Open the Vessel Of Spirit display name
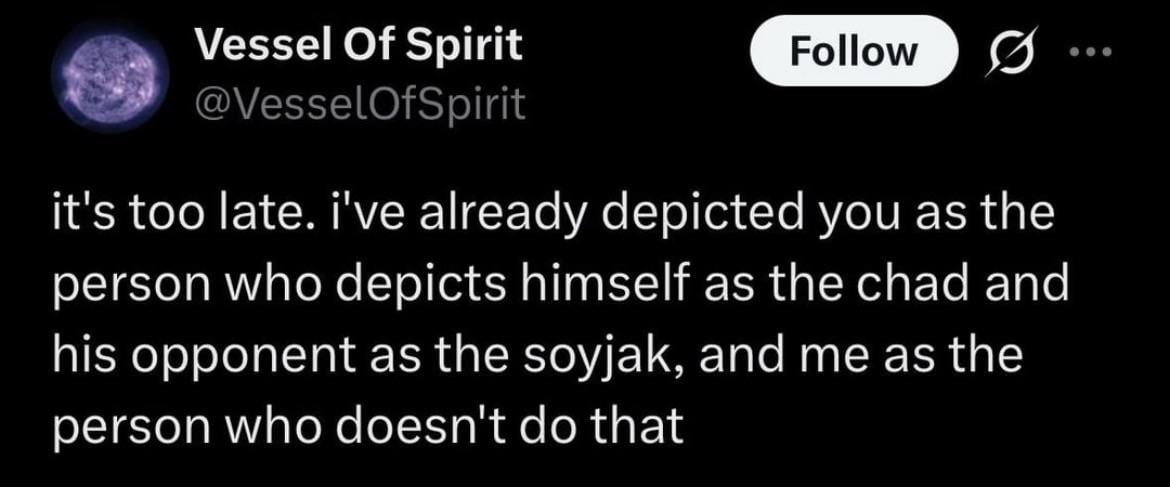The height and width of the screenshot is (487, 1170). tap(357, 45)
